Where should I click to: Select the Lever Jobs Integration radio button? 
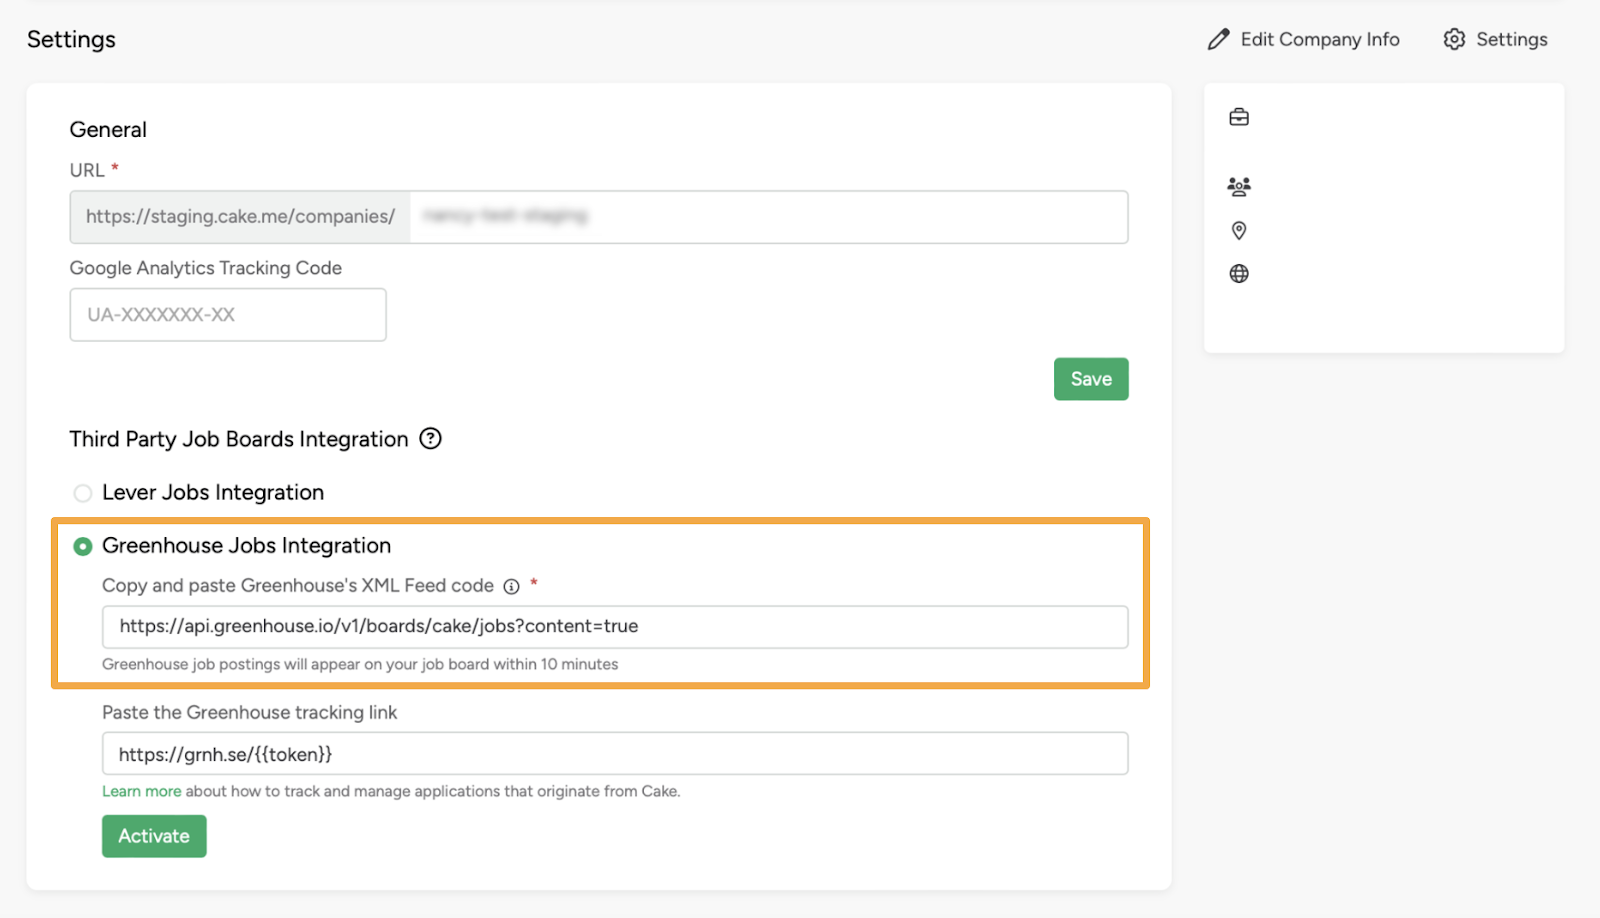coord(83,493)
